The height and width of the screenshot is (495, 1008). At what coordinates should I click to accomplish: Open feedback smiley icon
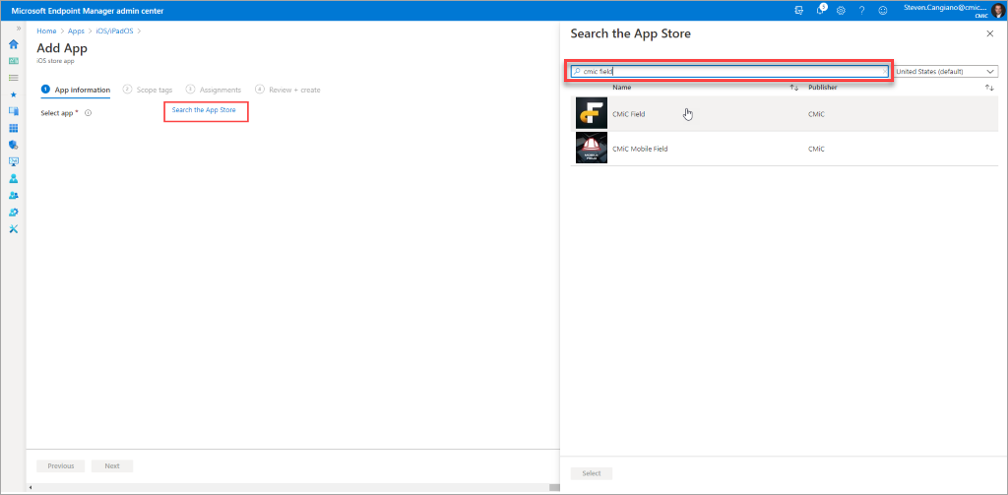pos(883,11)
